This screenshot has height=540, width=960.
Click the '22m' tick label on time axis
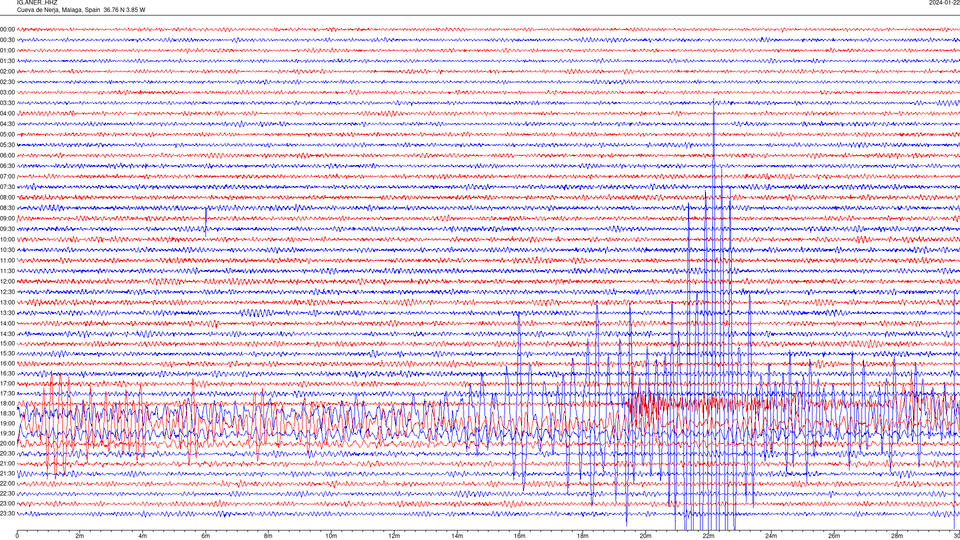(708, 536)
